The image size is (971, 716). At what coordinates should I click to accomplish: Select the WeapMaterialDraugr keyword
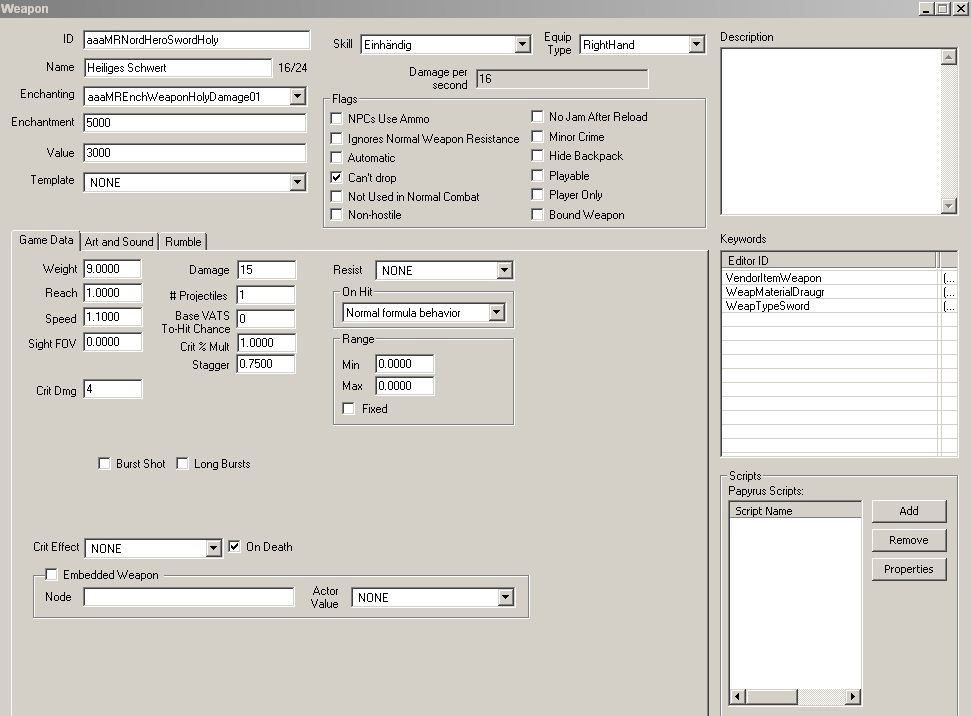(776, 292)
